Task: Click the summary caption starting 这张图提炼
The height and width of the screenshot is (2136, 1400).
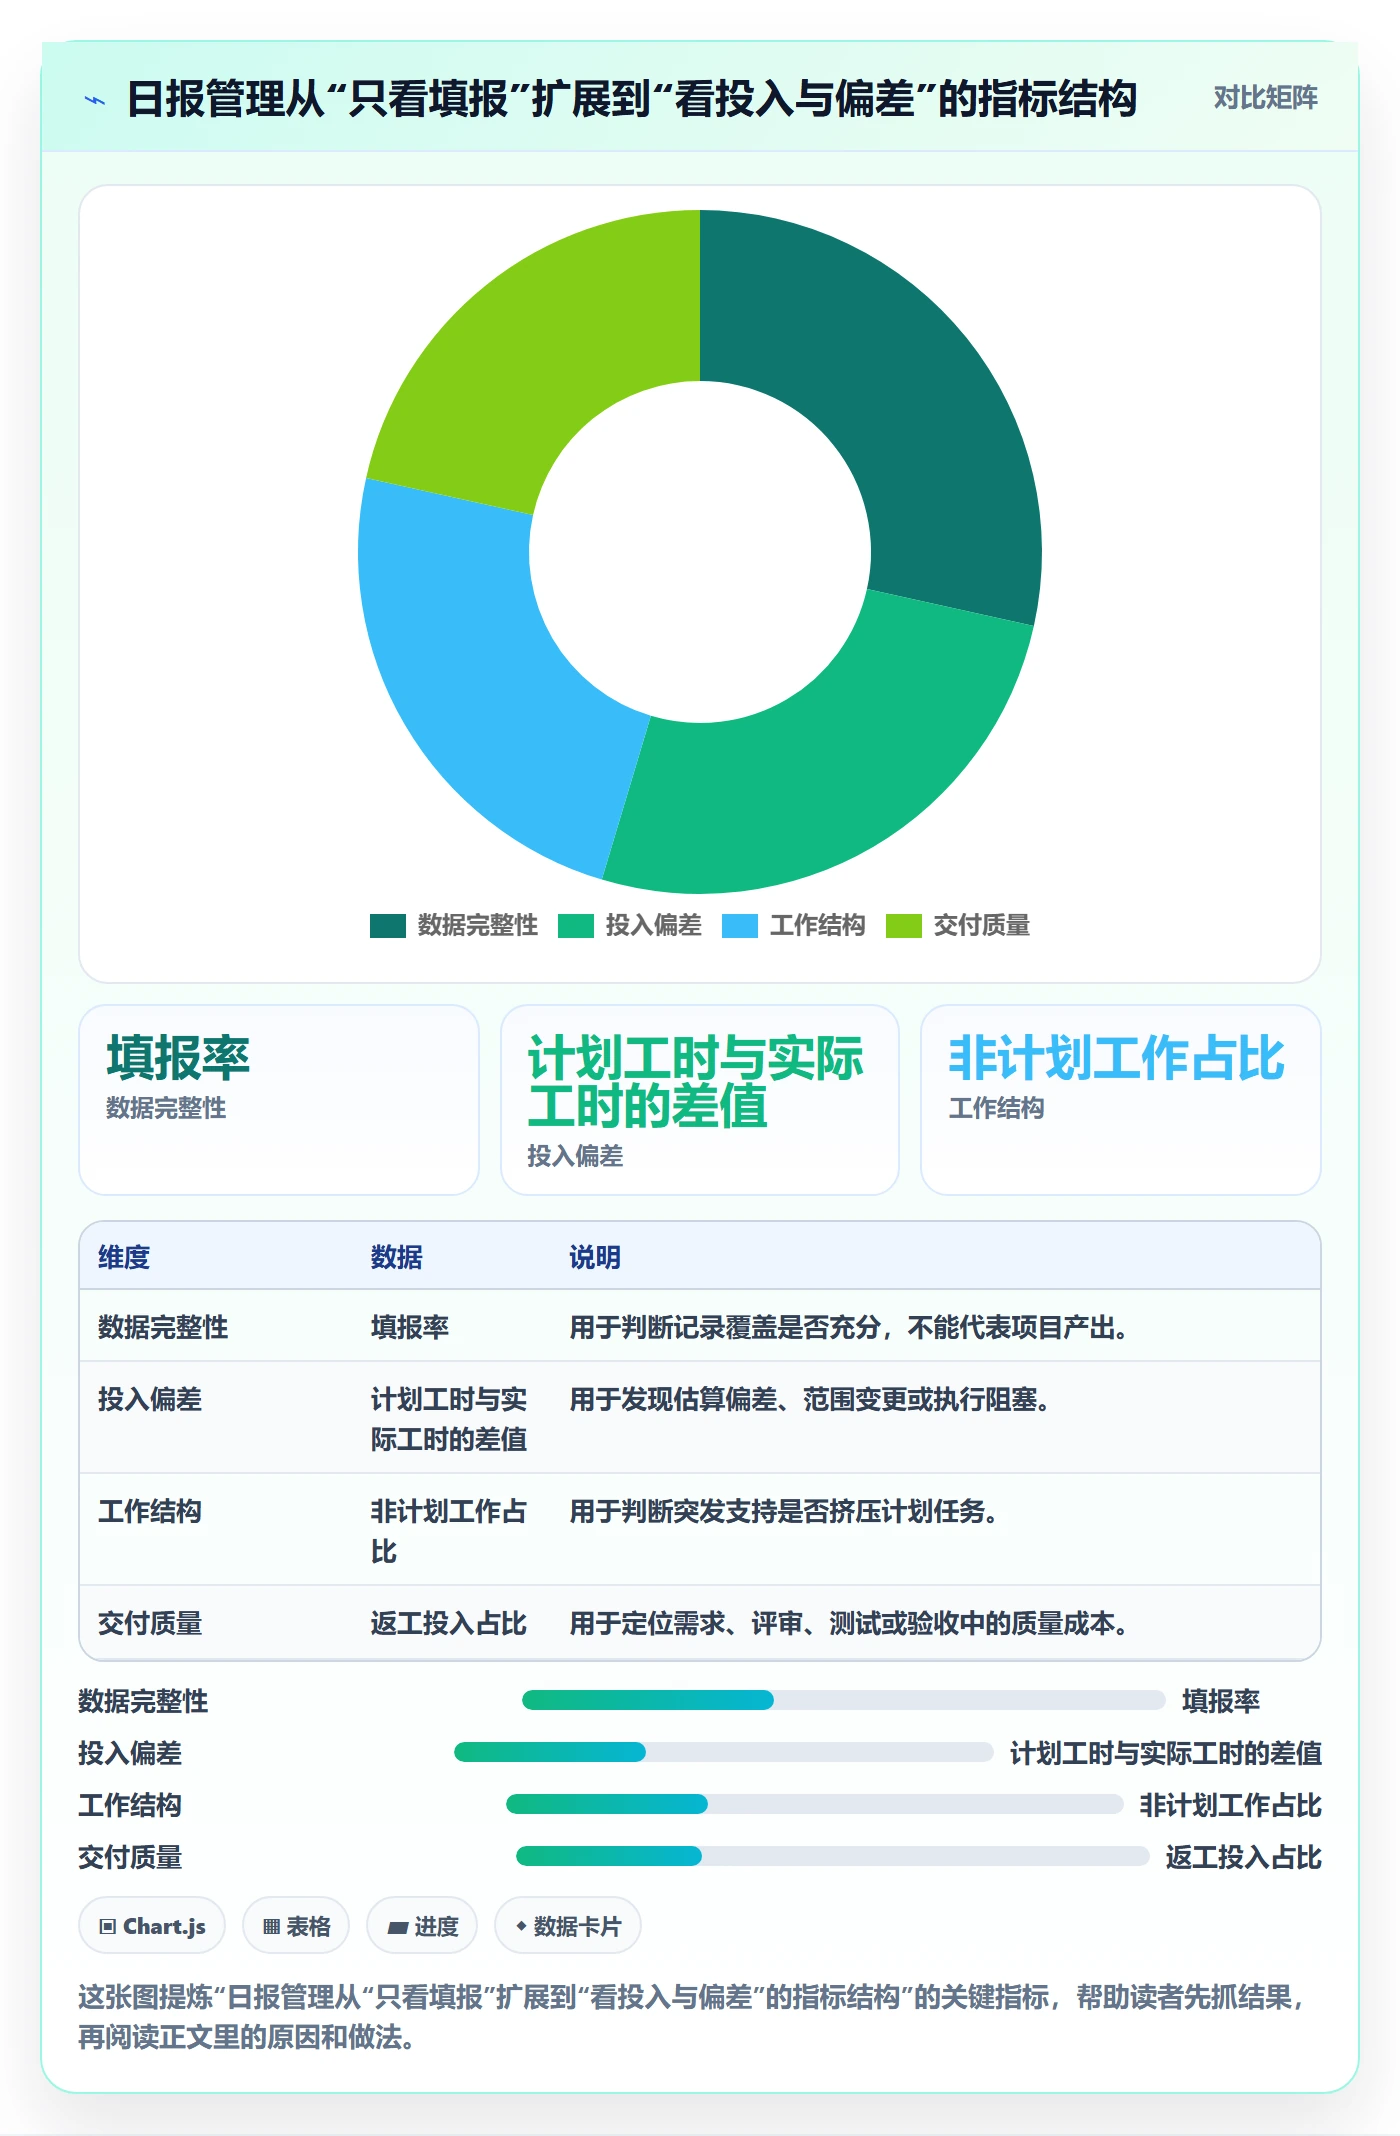Action: point(692,2017)
